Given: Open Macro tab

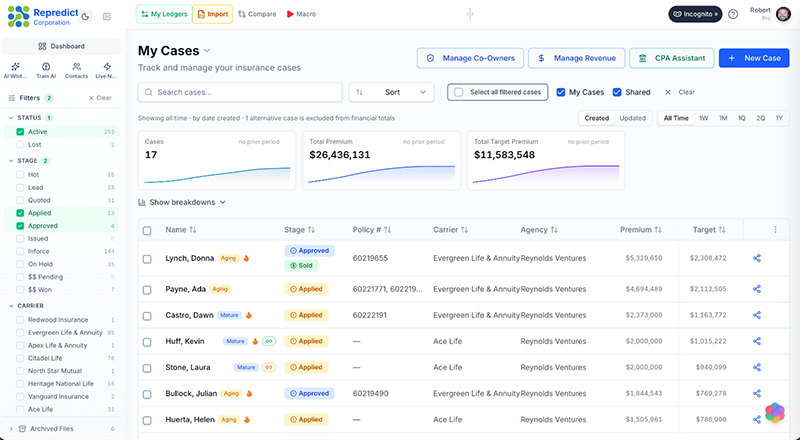Looking at the screenshot, I should point(301,14).
